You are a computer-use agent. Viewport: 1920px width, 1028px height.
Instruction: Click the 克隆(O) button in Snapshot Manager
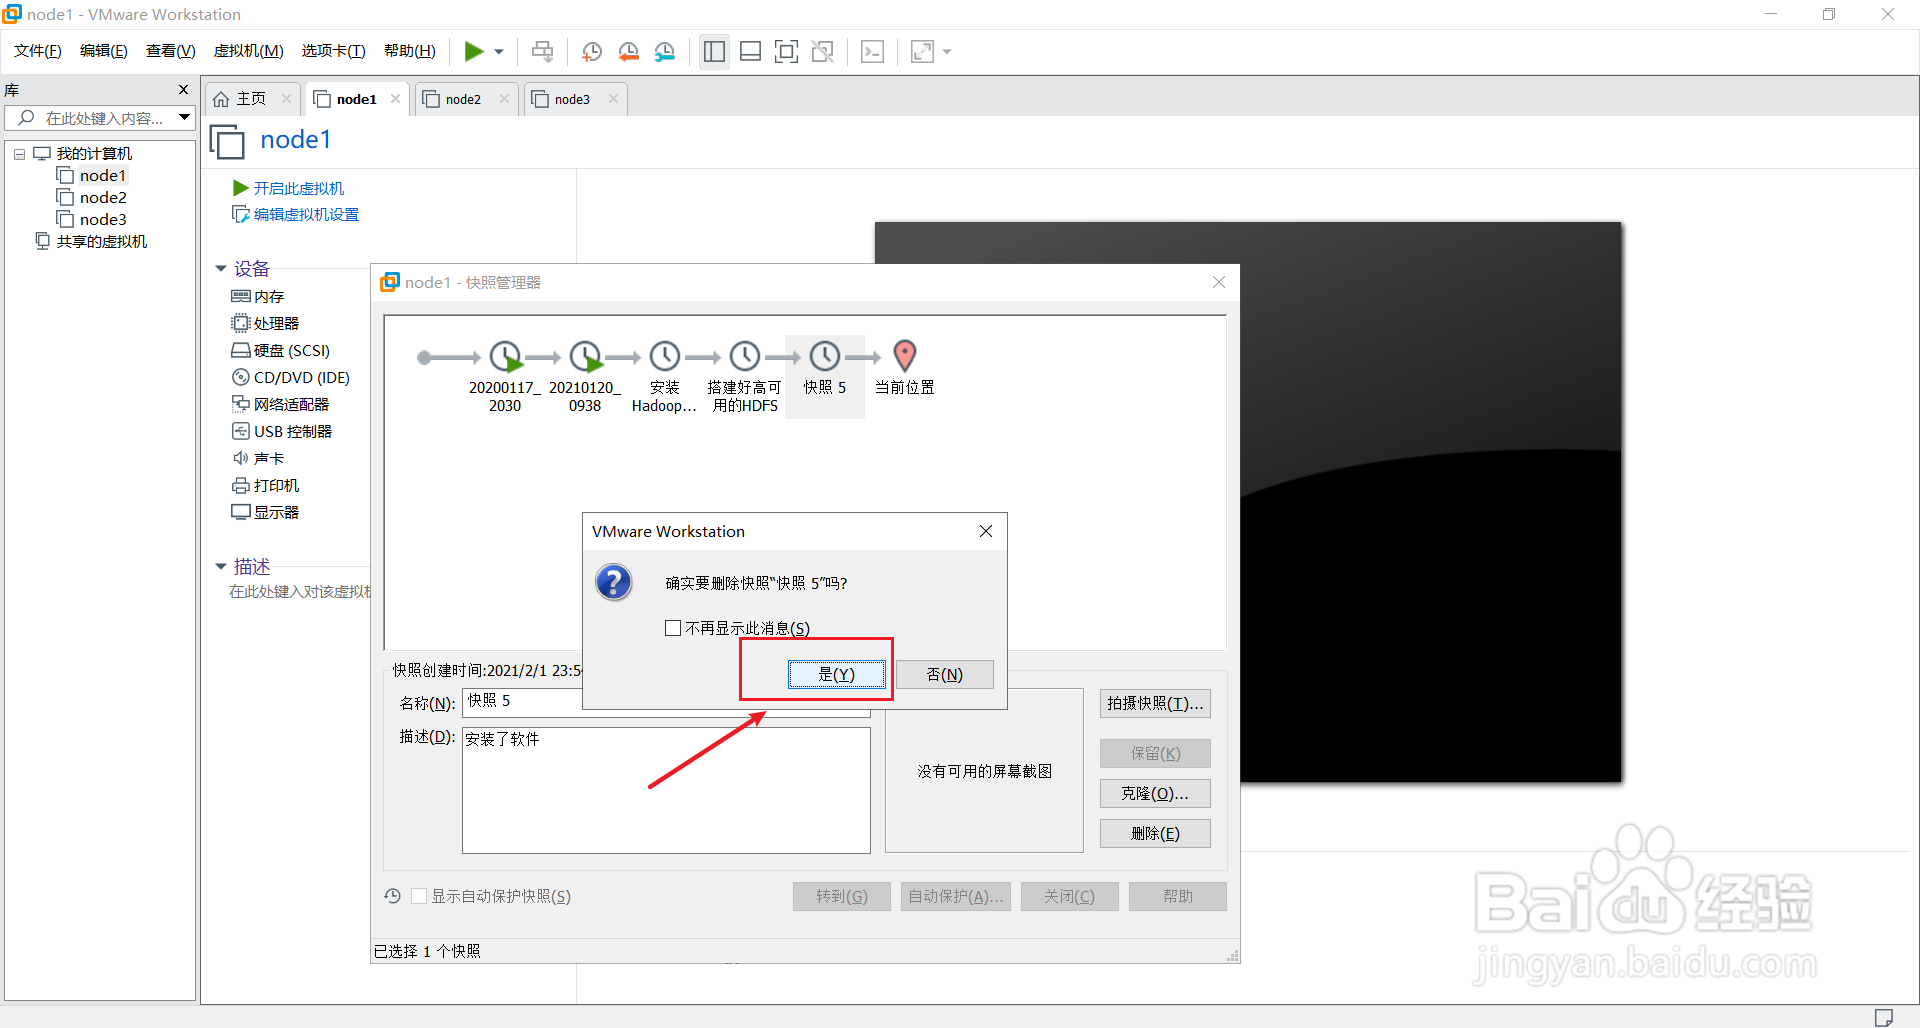coord(1154,793)
